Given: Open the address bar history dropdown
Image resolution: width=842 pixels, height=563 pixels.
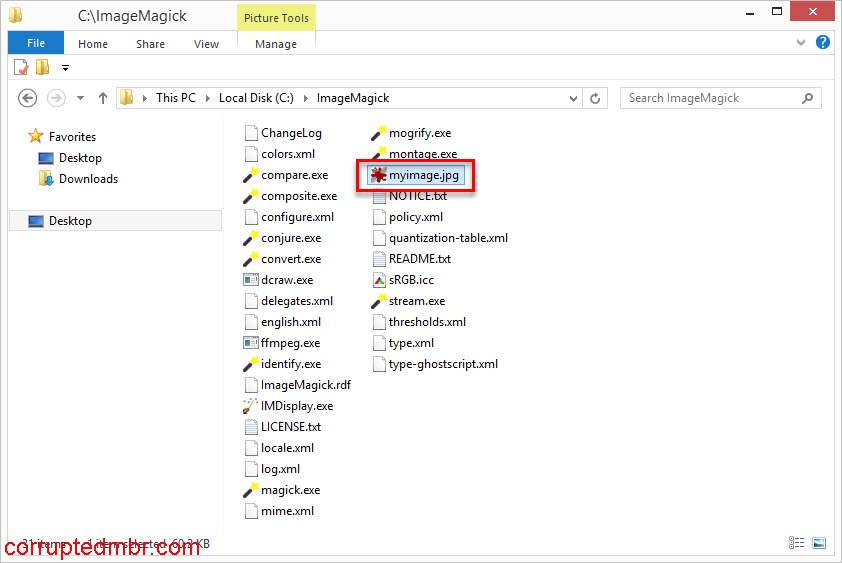Looking at the screenshot, I should click(573, 98).
